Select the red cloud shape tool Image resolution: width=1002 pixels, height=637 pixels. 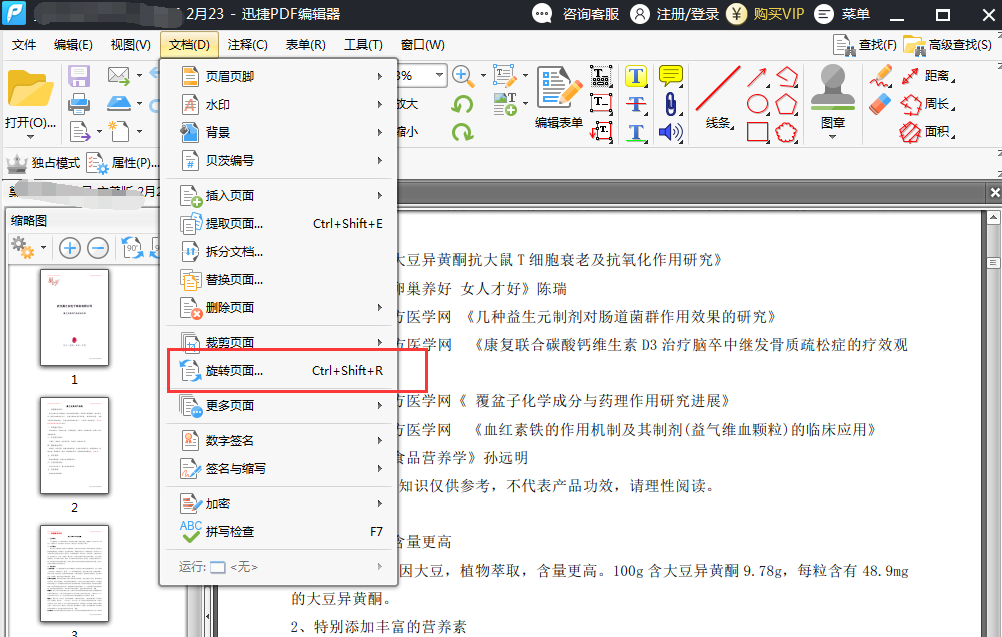(x=787, y=132)
